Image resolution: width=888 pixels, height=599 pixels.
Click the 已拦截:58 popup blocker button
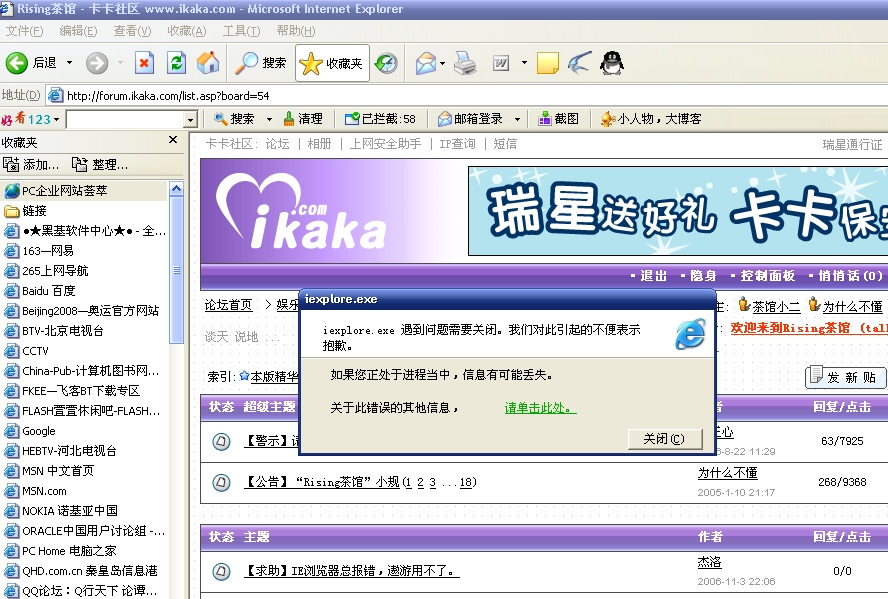tap(380, 119)
